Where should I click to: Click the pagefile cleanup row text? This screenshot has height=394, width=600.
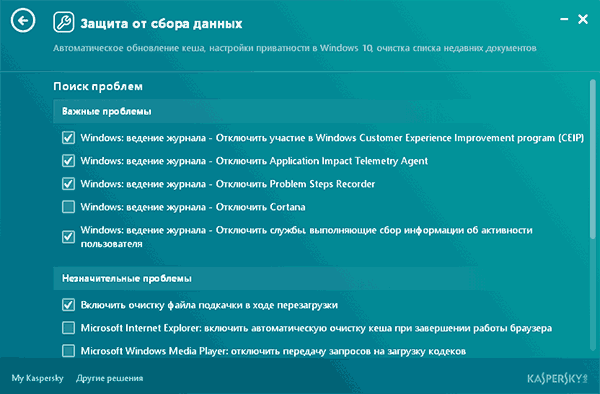click(209, 305)
